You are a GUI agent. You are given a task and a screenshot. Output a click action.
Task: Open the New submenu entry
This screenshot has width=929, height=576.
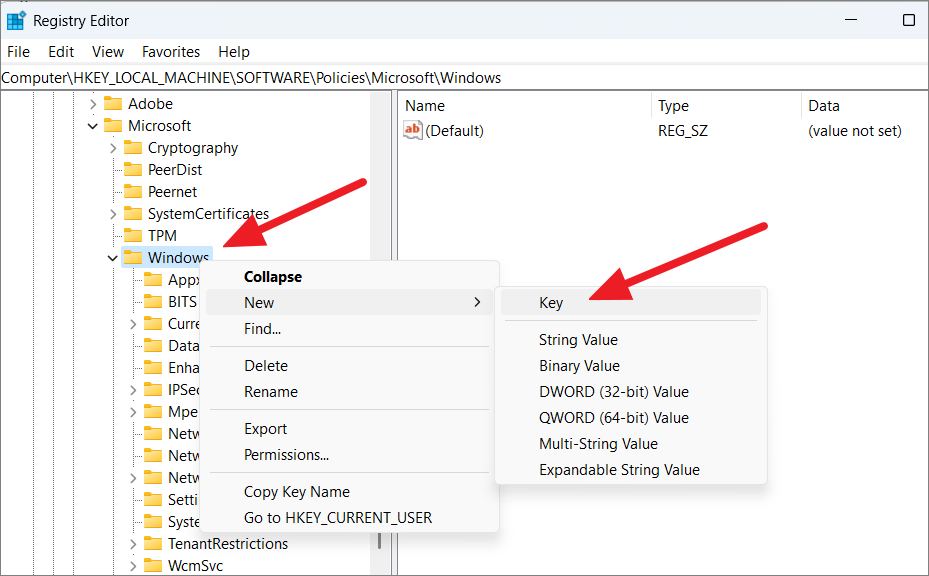(x=350, y=302)
